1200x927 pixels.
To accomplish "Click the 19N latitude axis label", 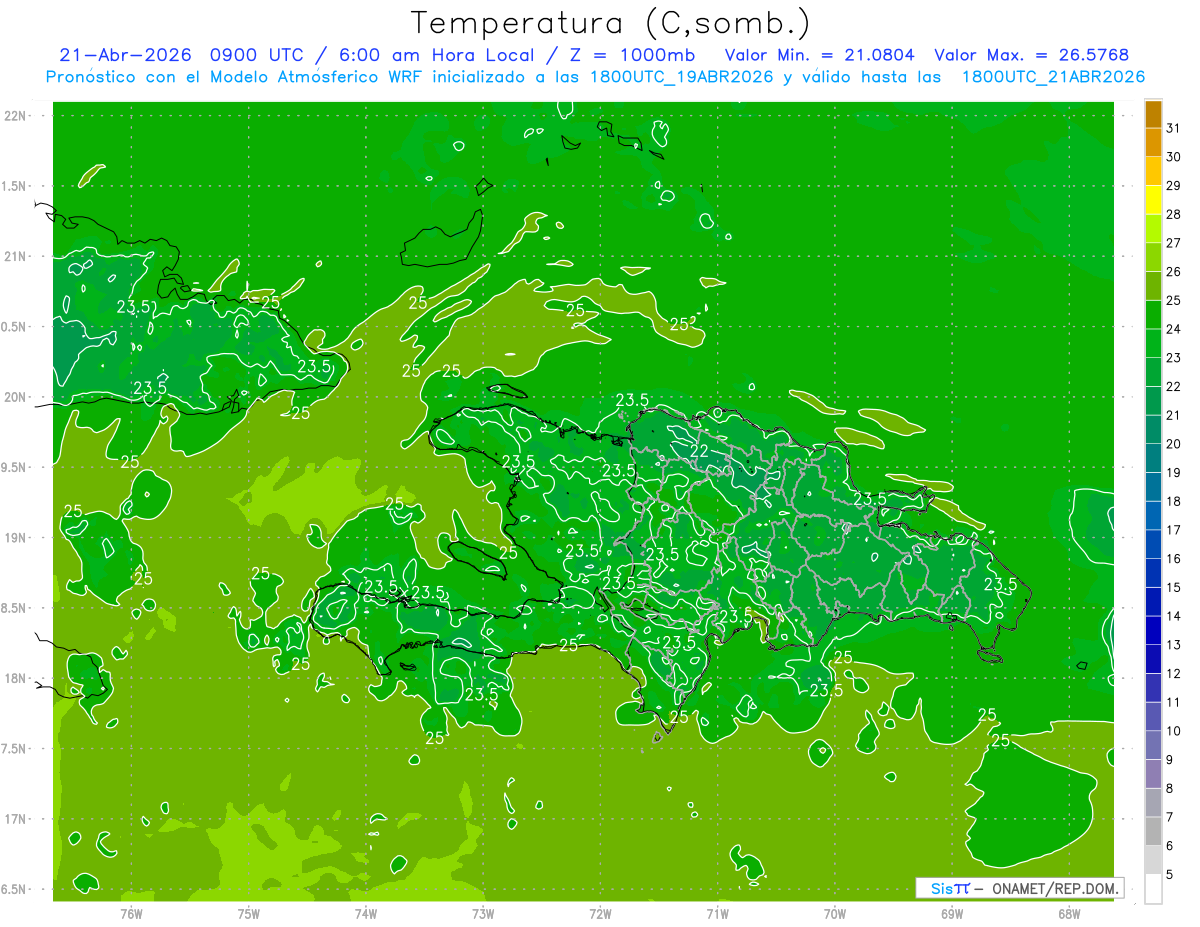I will point(17,537).
